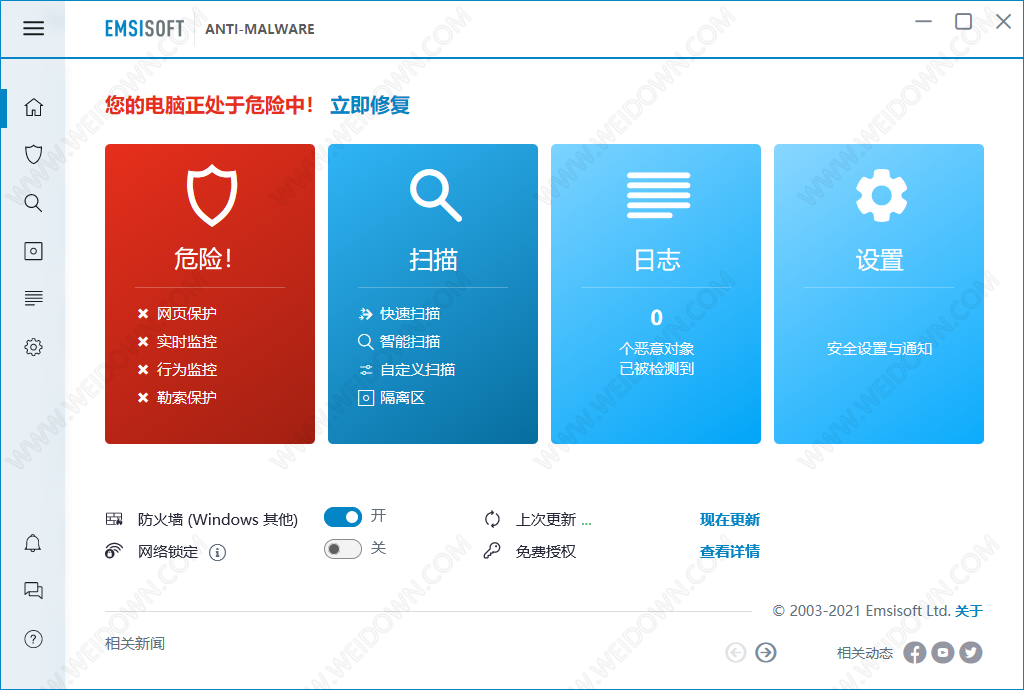Image resolution: width=1024 pixels, height=690 pixels.
Task: Open the Facebook icon
Action: click(915, 652)
